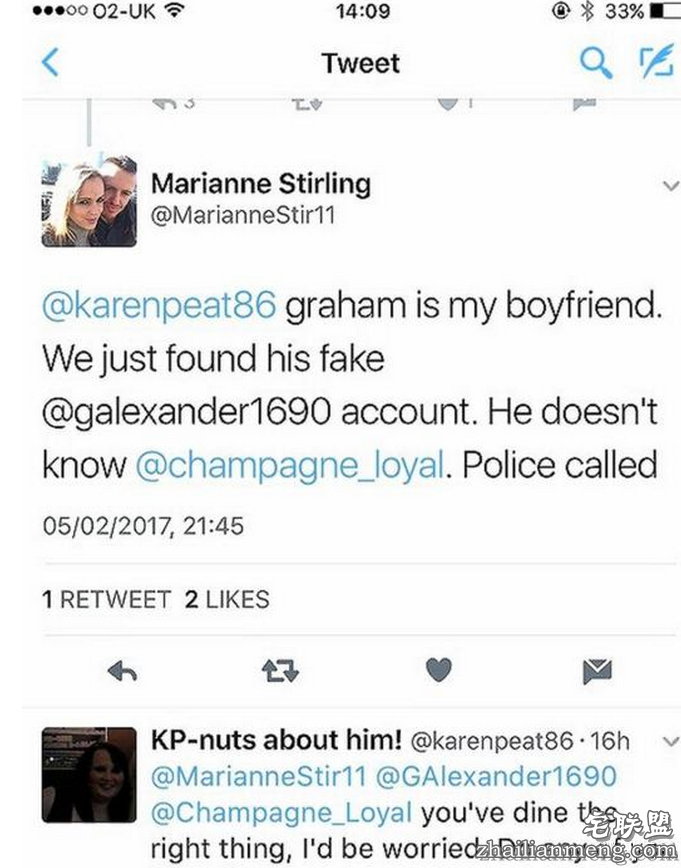Viewport: 681px width, 868px height.
Task: Retweet Marianne Stirling's tweet
Action: 280,671
